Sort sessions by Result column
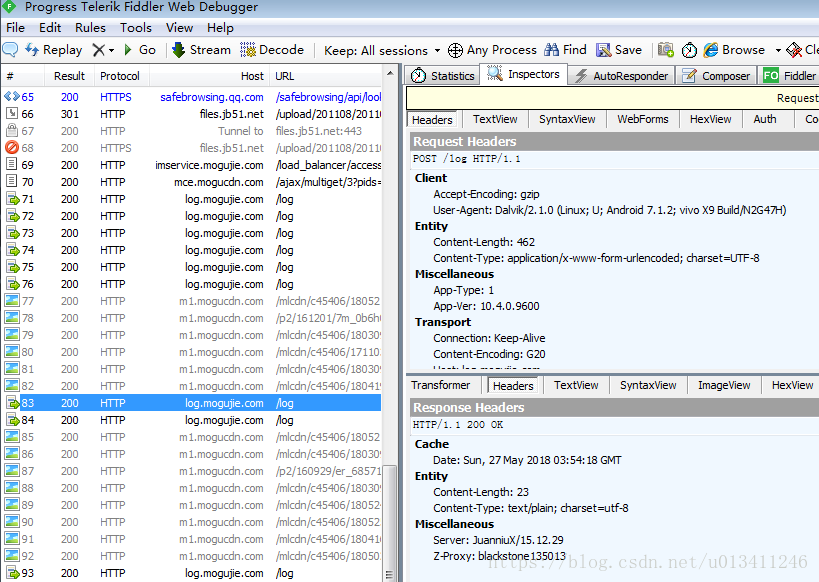 [x=69, y=76]
